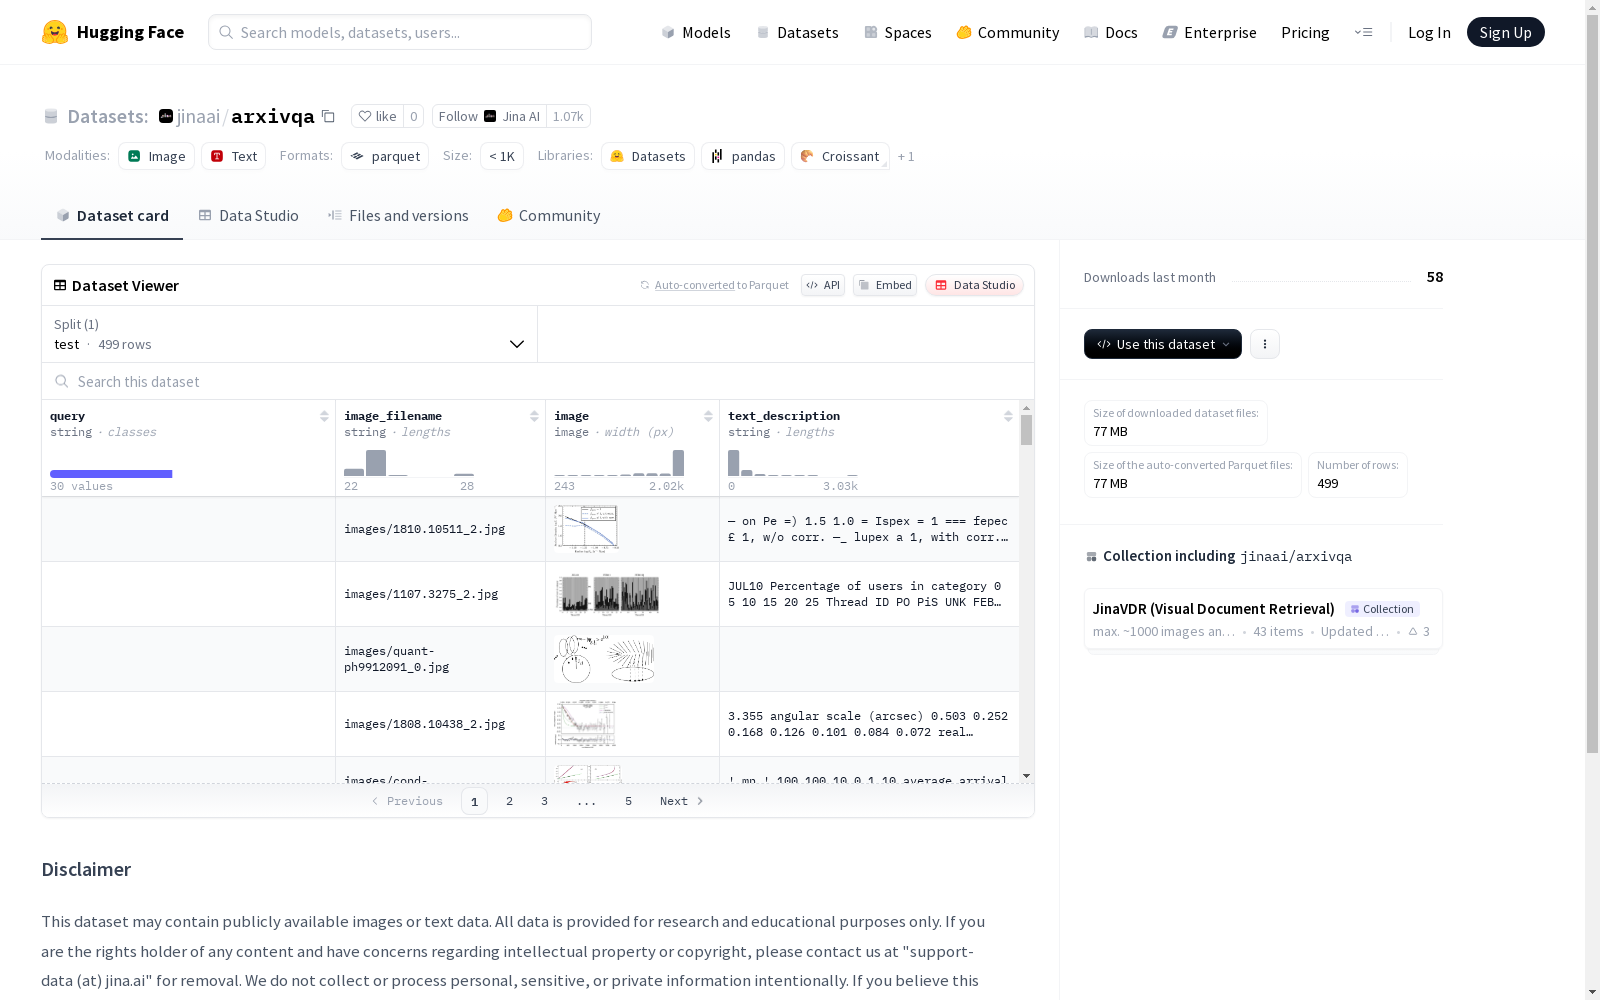Open the JinaVDR collection card
Viewport: 1600px width, 1000px height.
(1263, 619)
